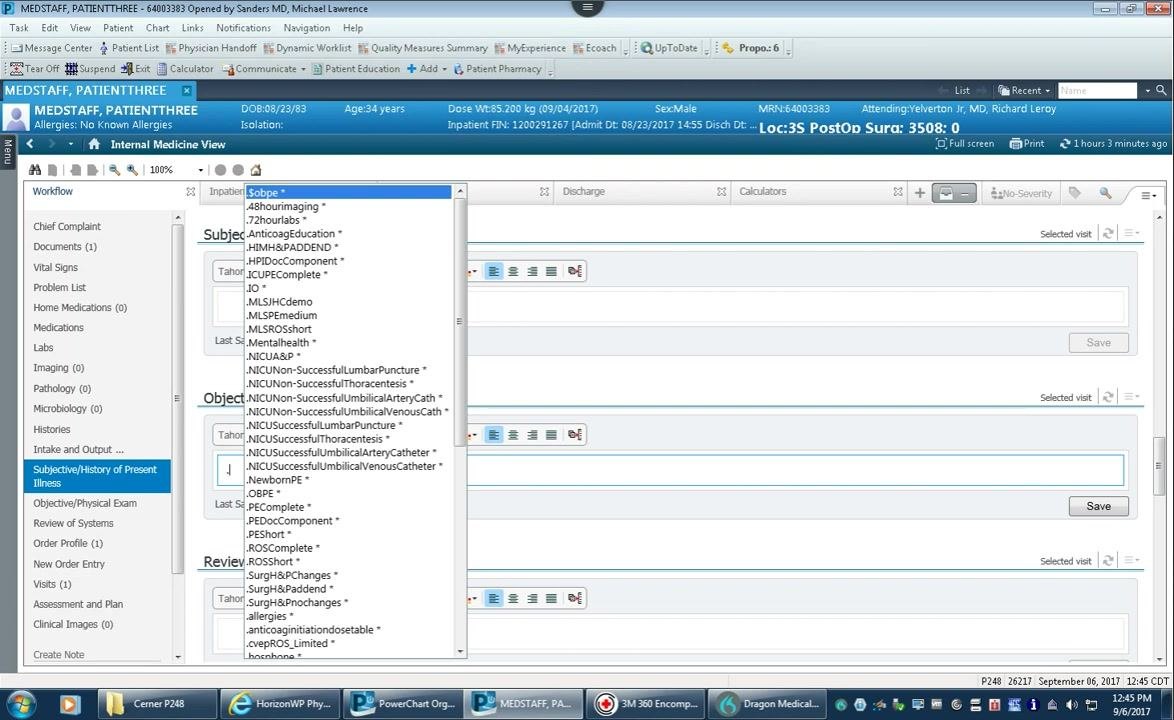
Task: Click the zoom in magnifier icon
Action: point(133,170)
